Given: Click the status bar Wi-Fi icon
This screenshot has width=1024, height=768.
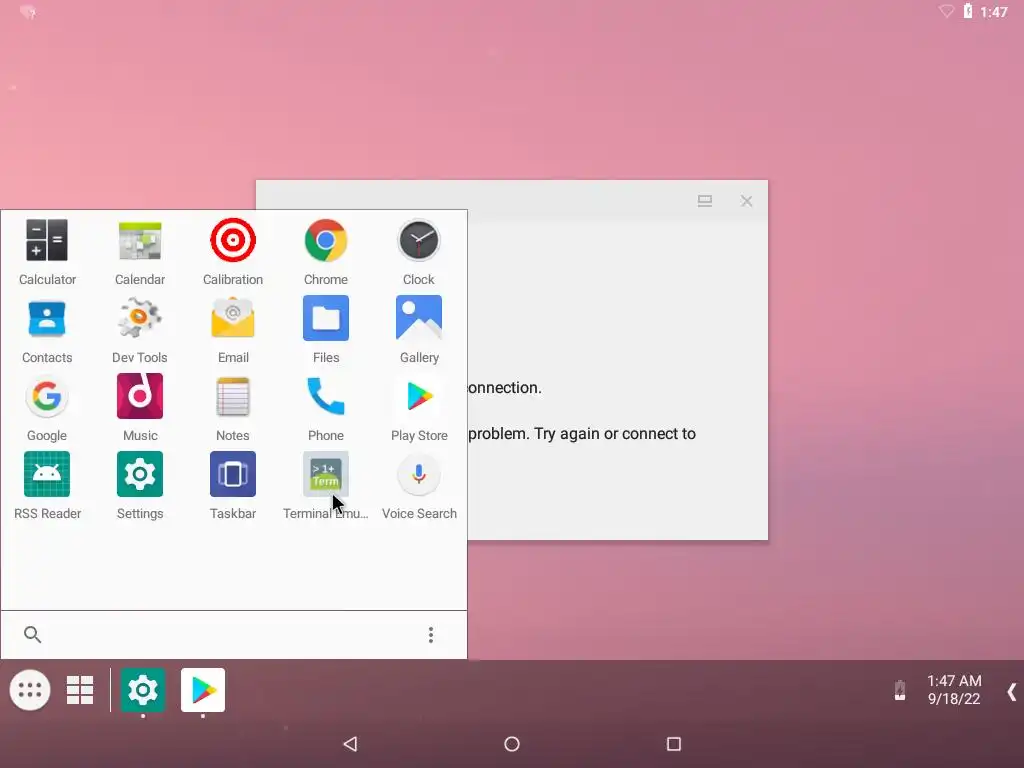Looking at the screenshot, I should pyautogui.click(x=946, y=11).
